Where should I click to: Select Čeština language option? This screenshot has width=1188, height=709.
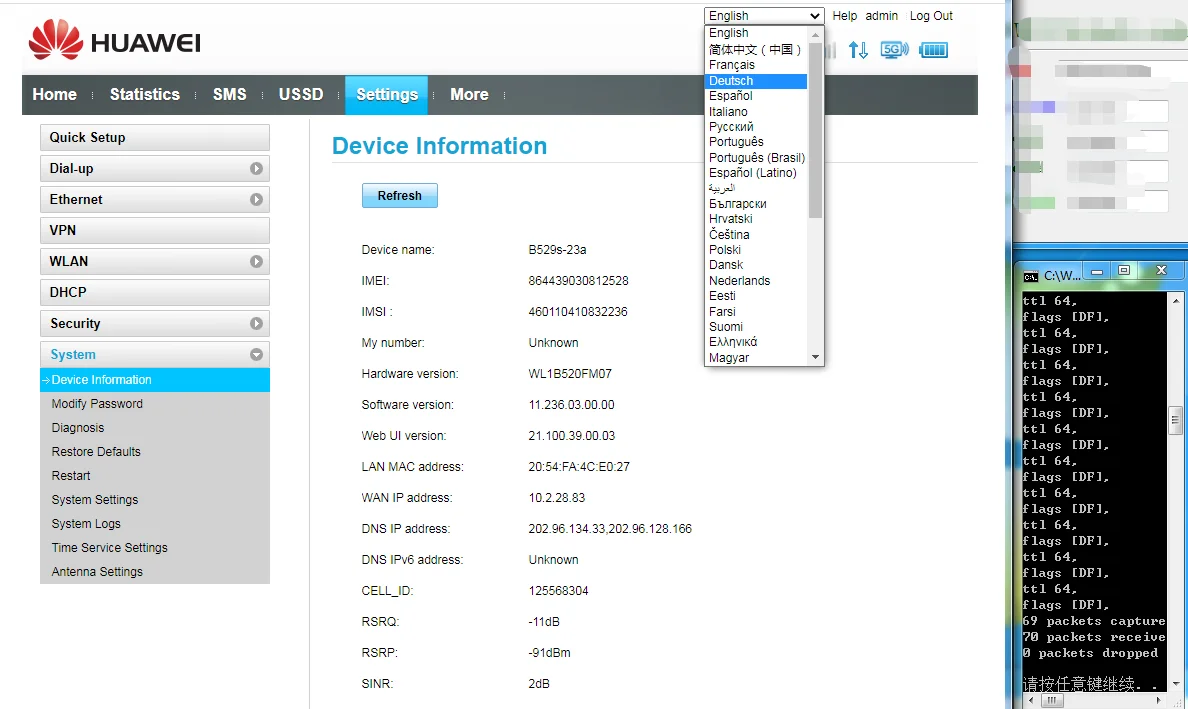click(756, 235)
